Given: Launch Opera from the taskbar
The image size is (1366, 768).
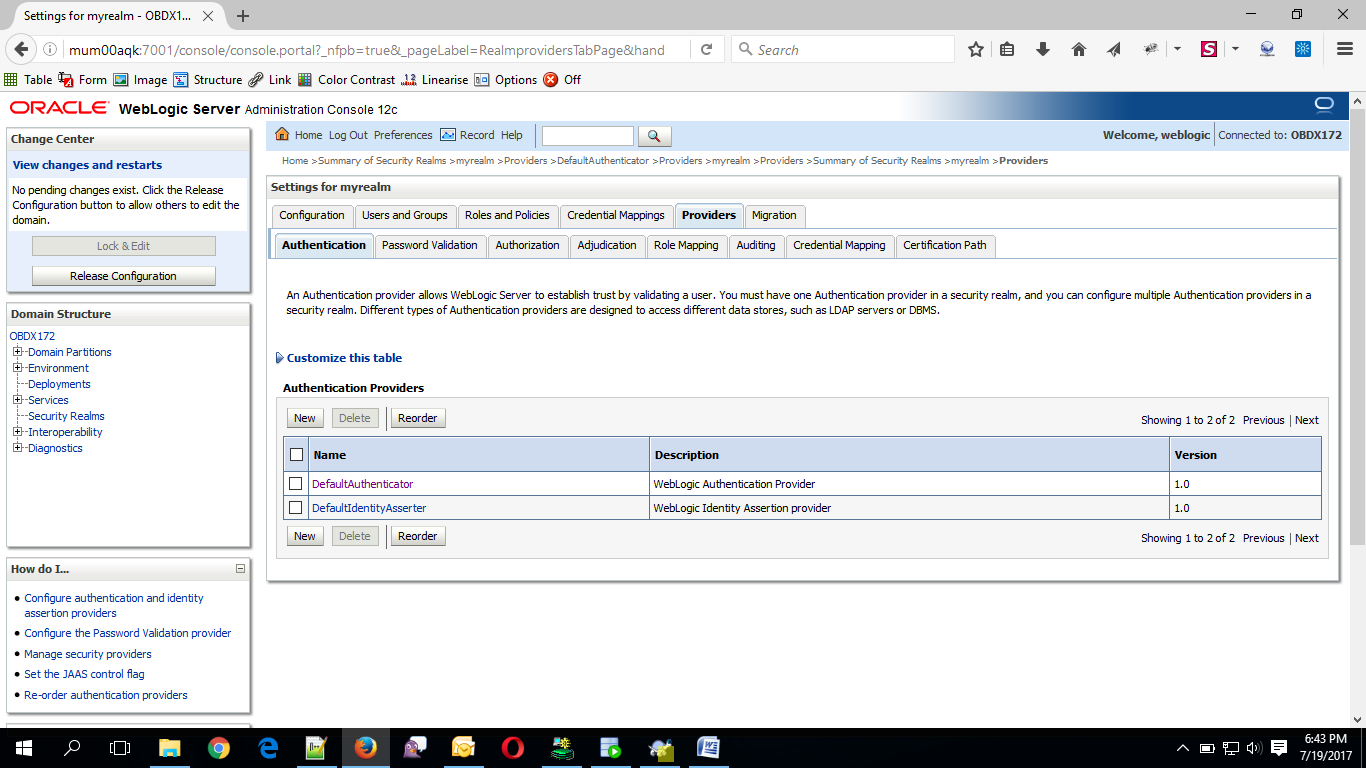Looking at the screenshot, I should tap(512, 747).
